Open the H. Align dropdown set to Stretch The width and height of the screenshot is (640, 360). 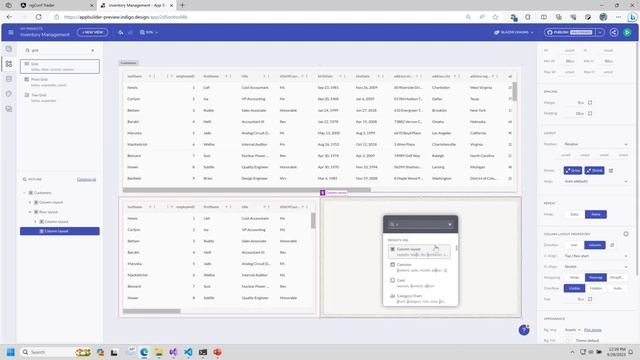[x=596, y=267]
